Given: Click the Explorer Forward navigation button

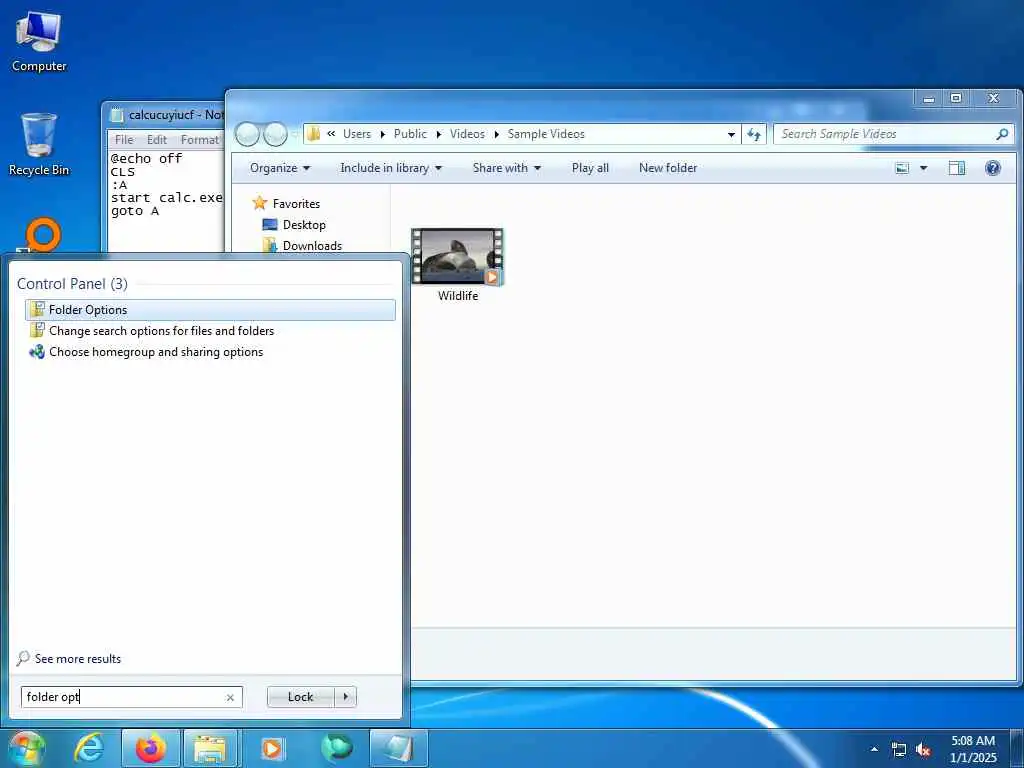Looking at the screenshot, I should (x=275, y=134).
